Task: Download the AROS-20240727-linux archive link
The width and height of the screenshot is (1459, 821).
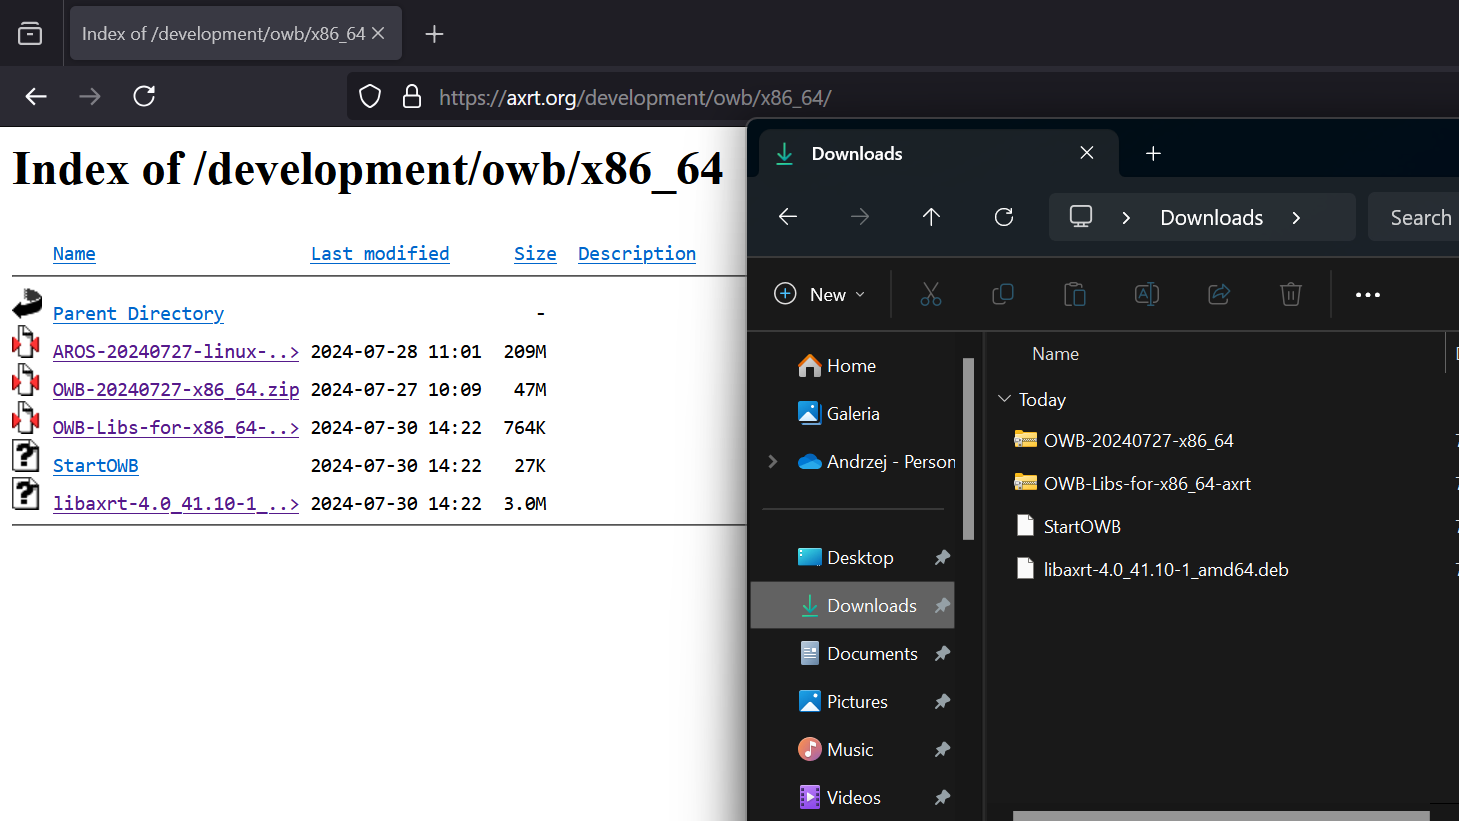Action: (x=176, y=352)
